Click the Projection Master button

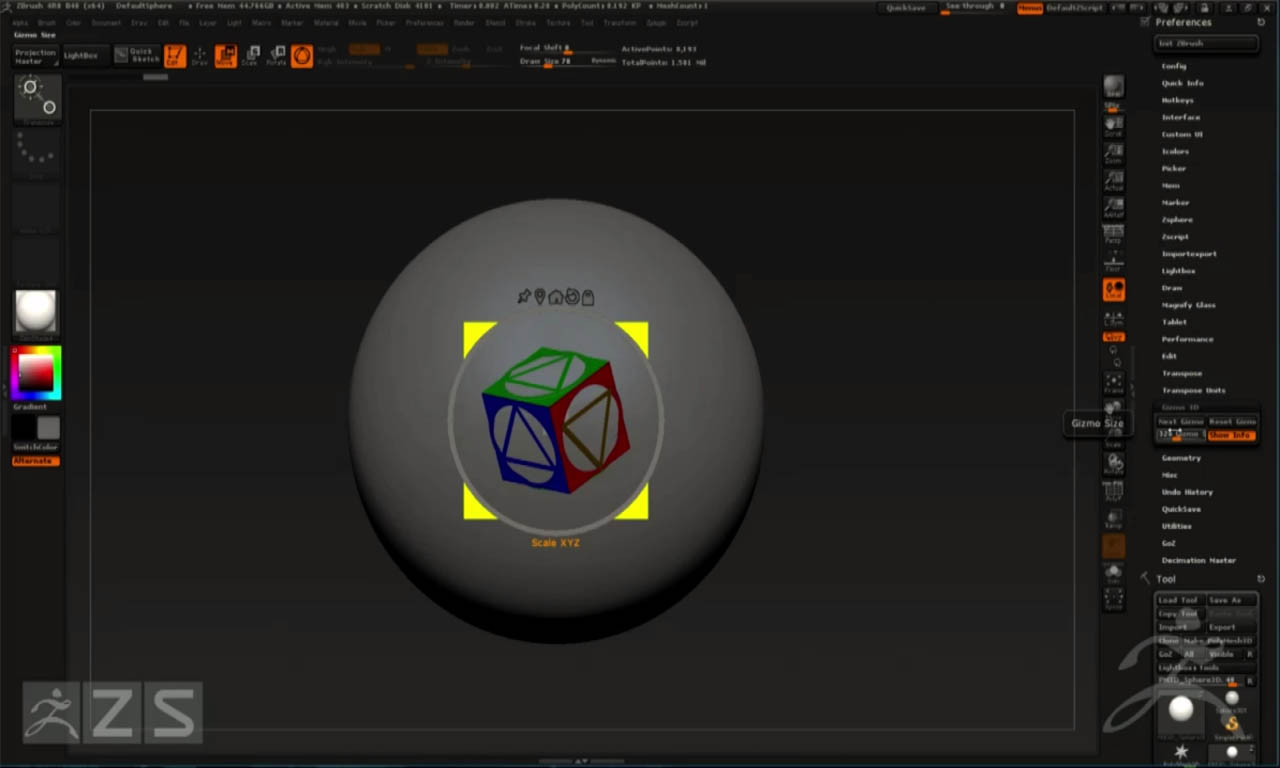point(35,56)
